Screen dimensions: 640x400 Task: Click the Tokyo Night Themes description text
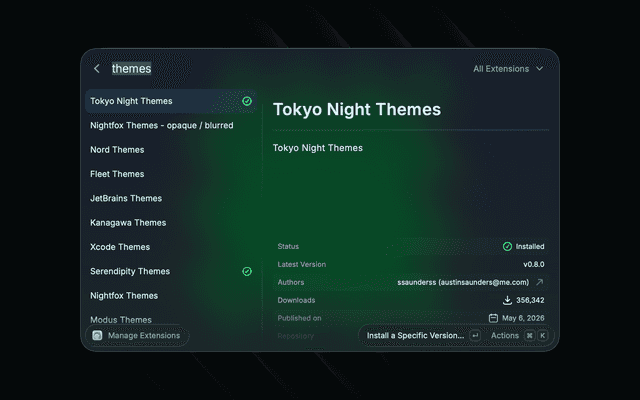point(318,148)
